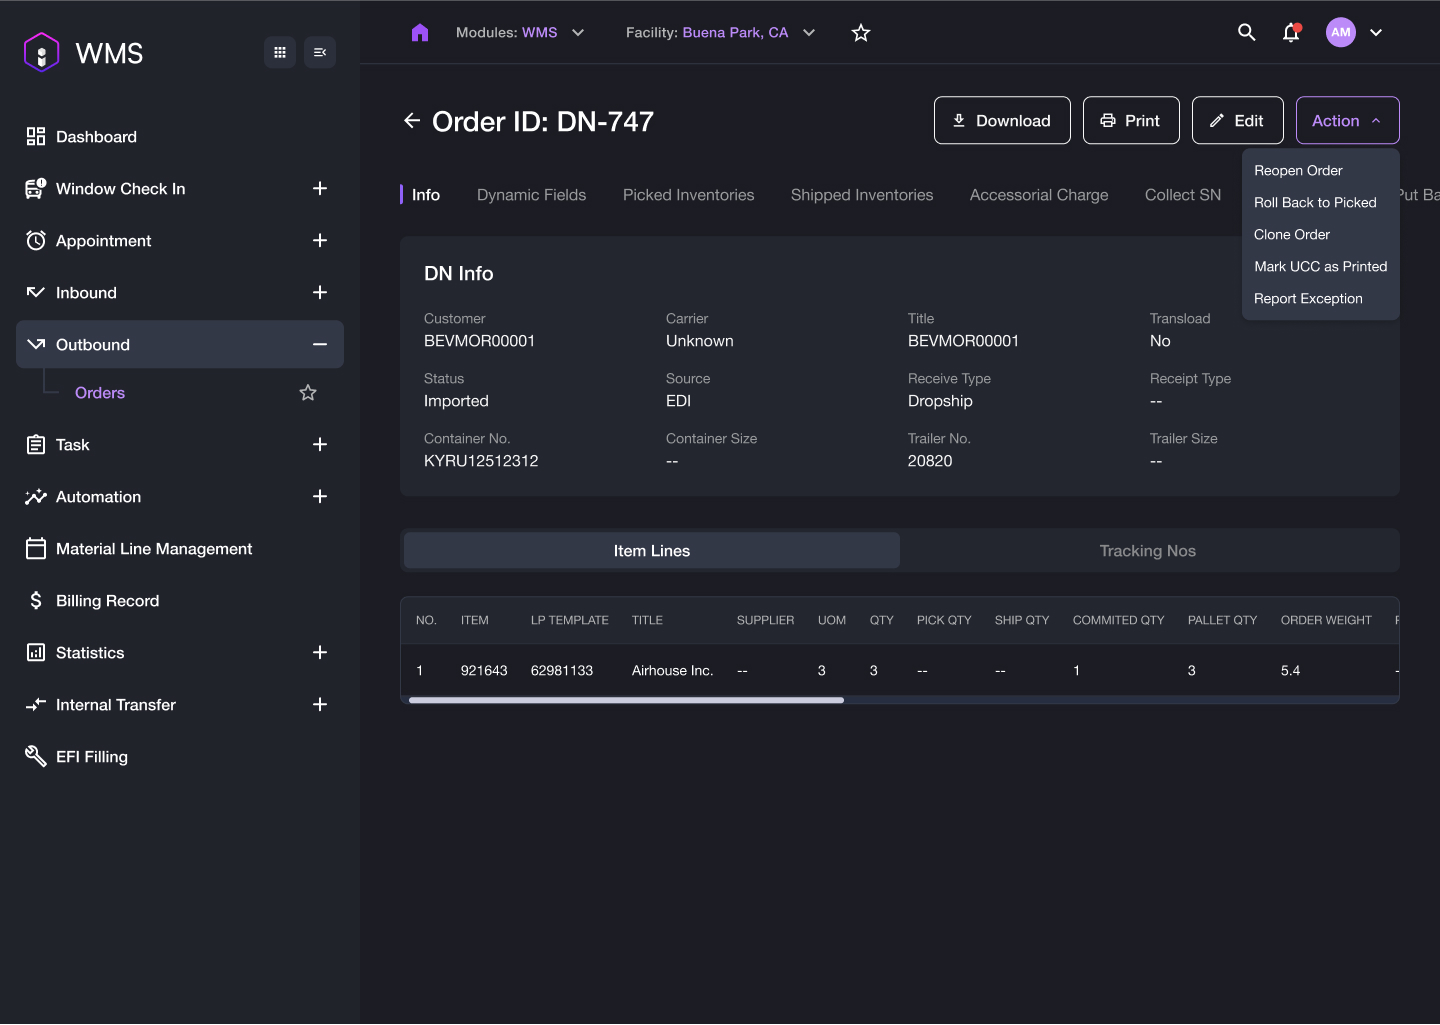Click the Window Check In truck icon
The image size is (1440, 1025).
(36, 188)
